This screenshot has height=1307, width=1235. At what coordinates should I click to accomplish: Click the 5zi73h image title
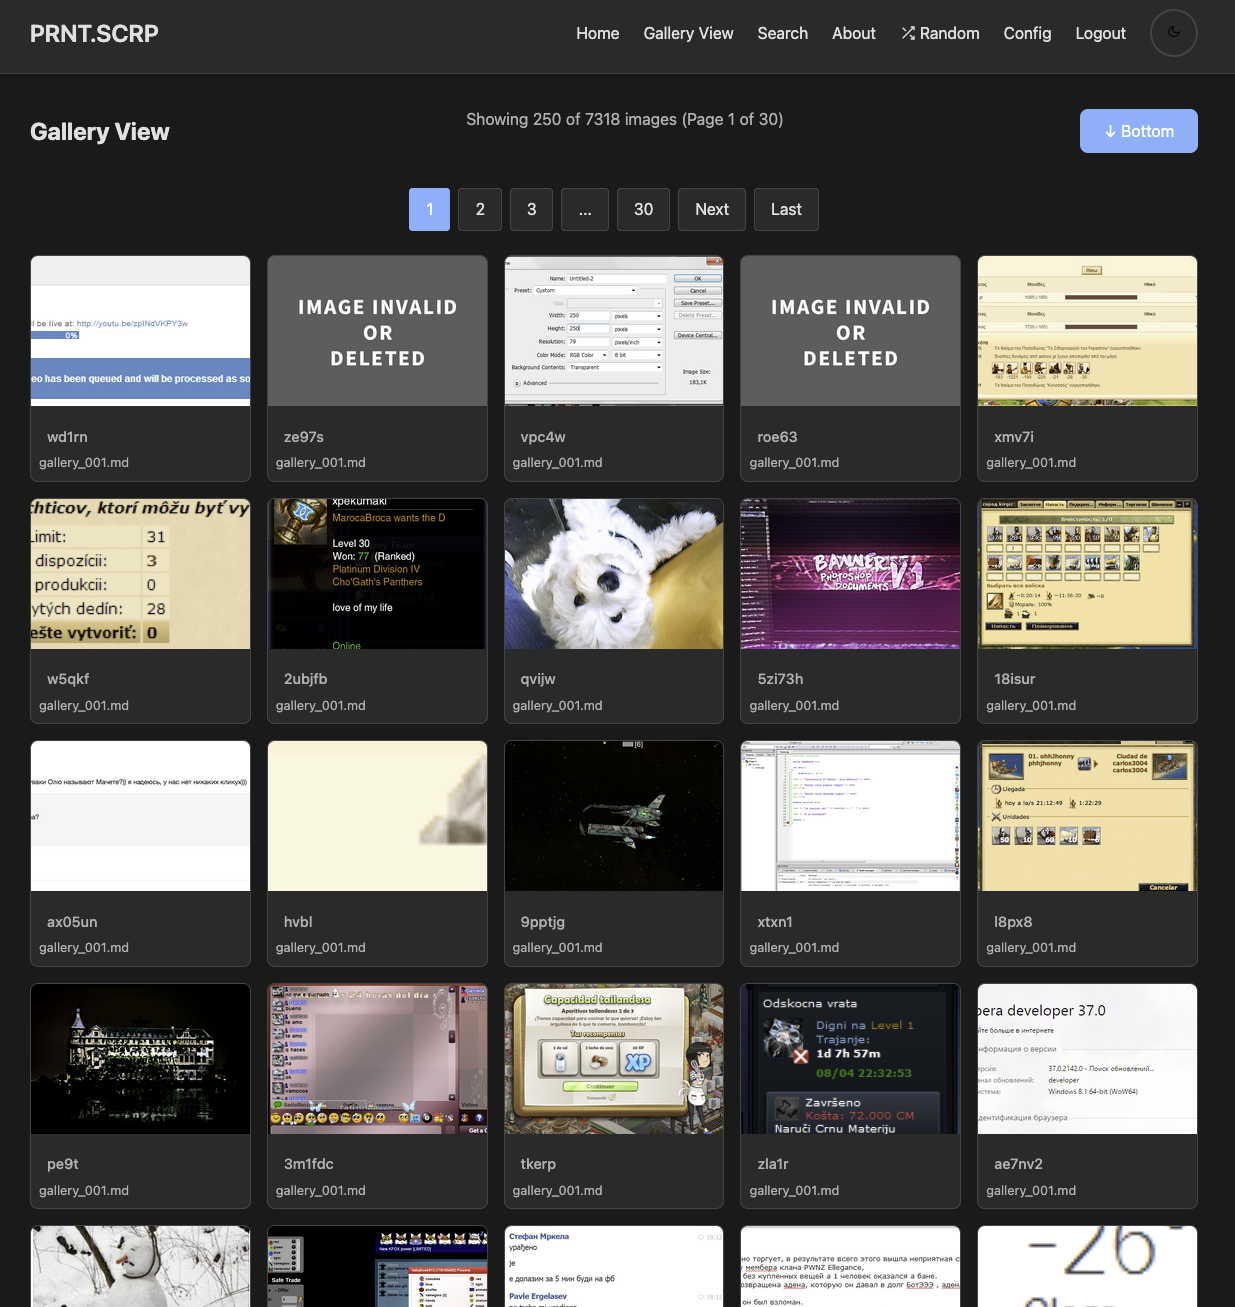tap(780, 679)
